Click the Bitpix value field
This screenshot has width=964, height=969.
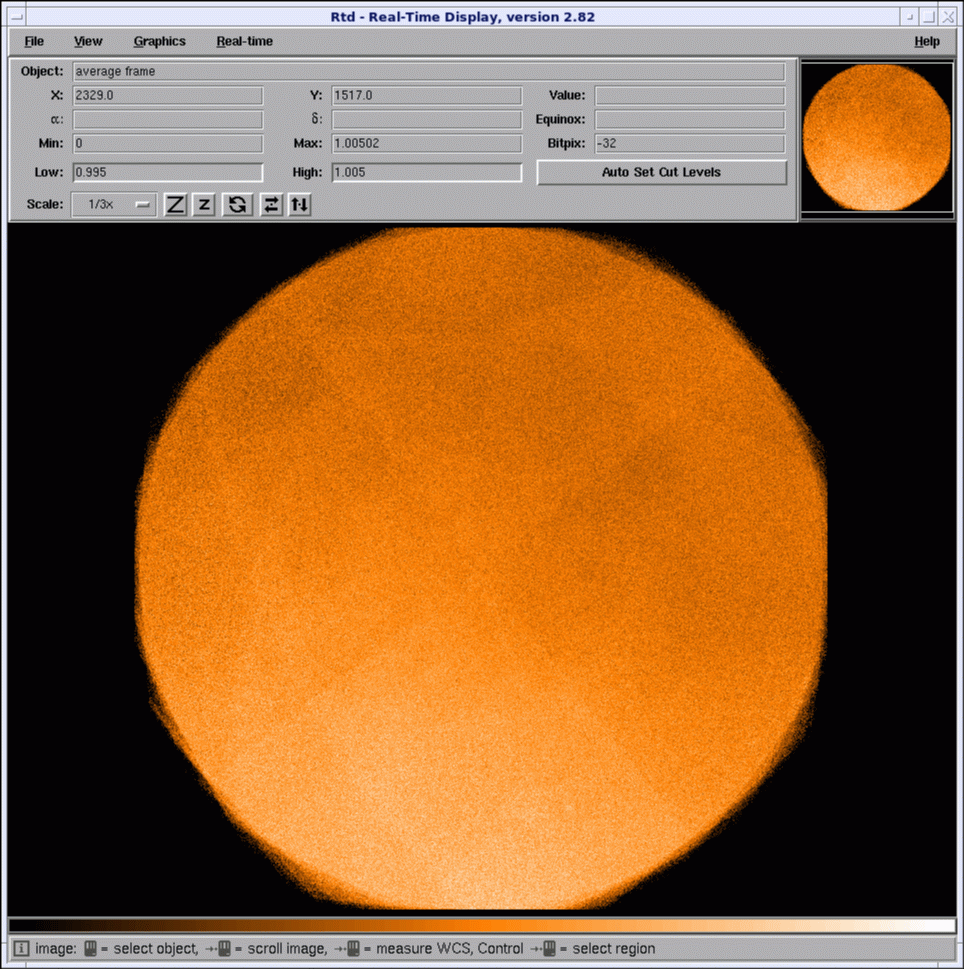(690, 143)
